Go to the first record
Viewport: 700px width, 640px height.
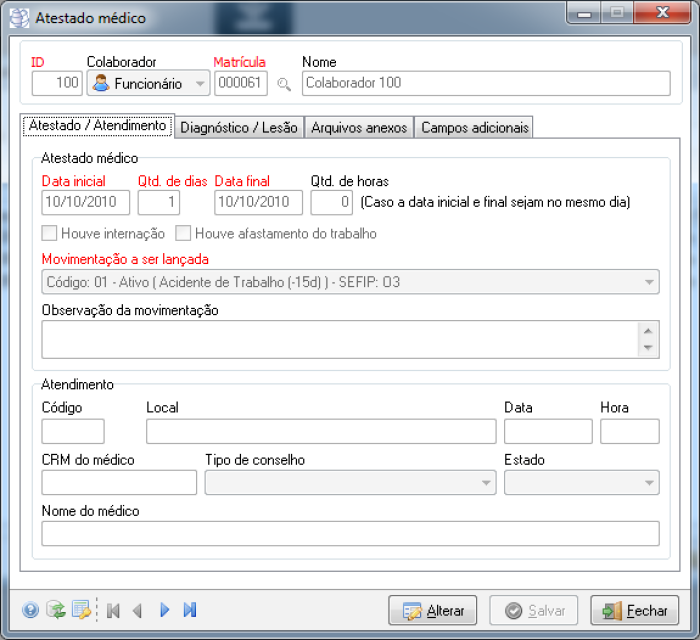pyautogui.click(x=113, y=610)
